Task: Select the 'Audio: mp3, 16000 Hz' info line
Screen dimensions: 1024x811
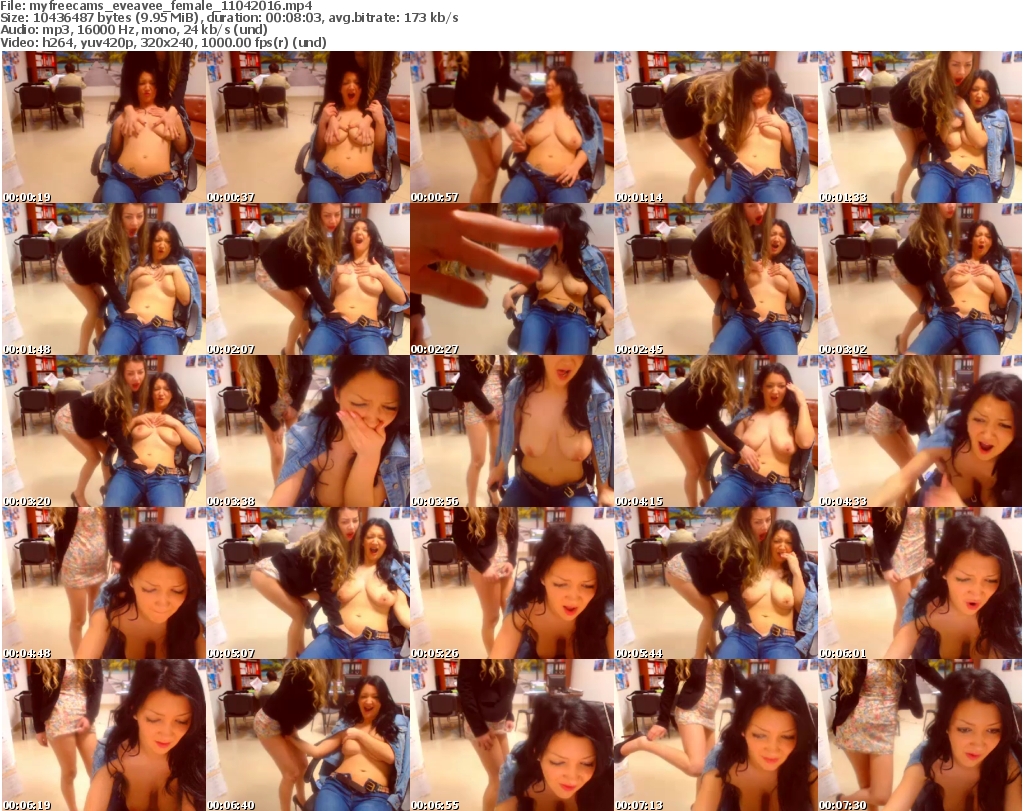Action: click(x=134, y=30)
